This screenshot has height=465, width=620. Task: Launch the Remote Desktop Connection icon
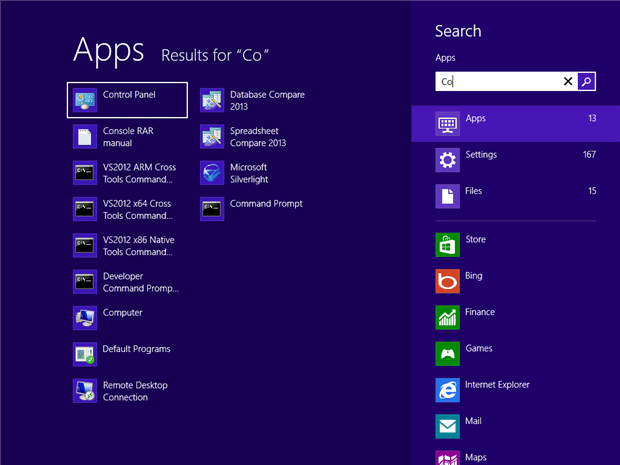(85, 391)
